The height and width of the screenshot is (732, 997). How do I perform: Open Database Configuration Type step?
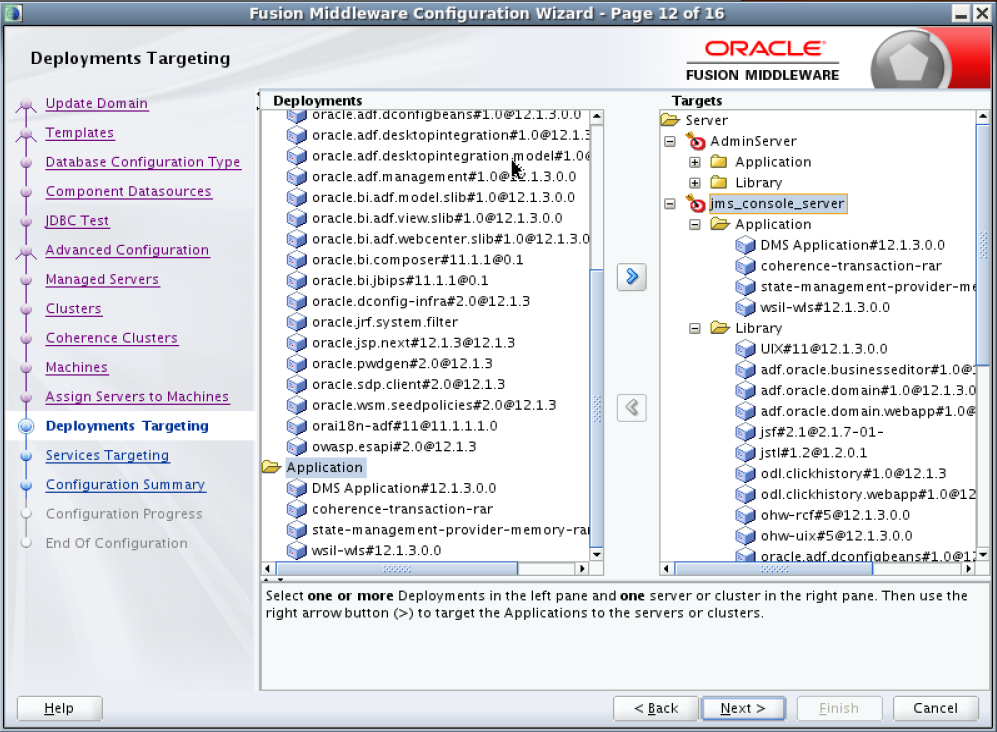click(143, 162)
